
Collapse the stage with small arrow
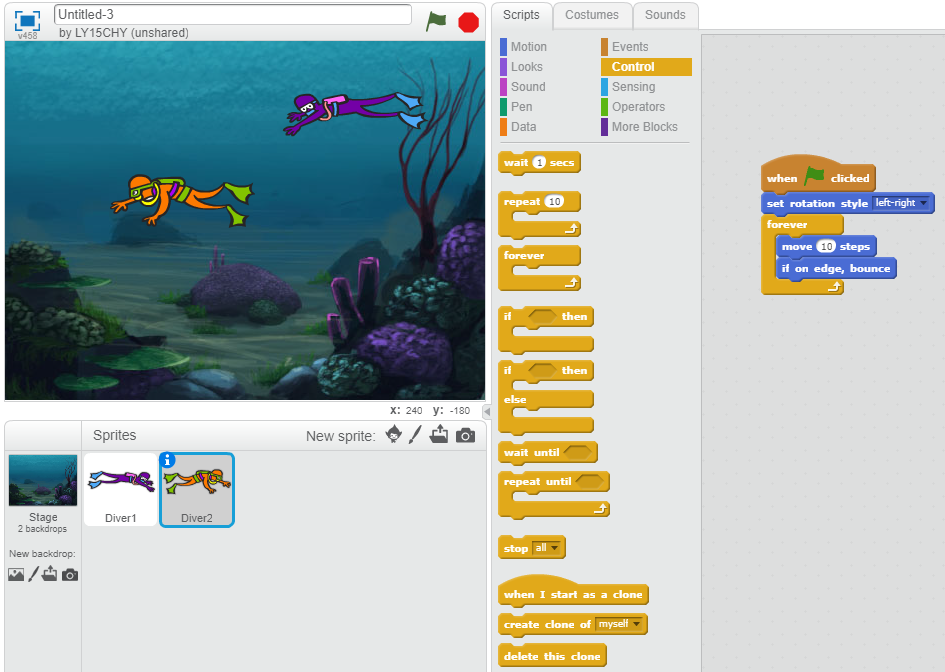[x=487, y=411]
